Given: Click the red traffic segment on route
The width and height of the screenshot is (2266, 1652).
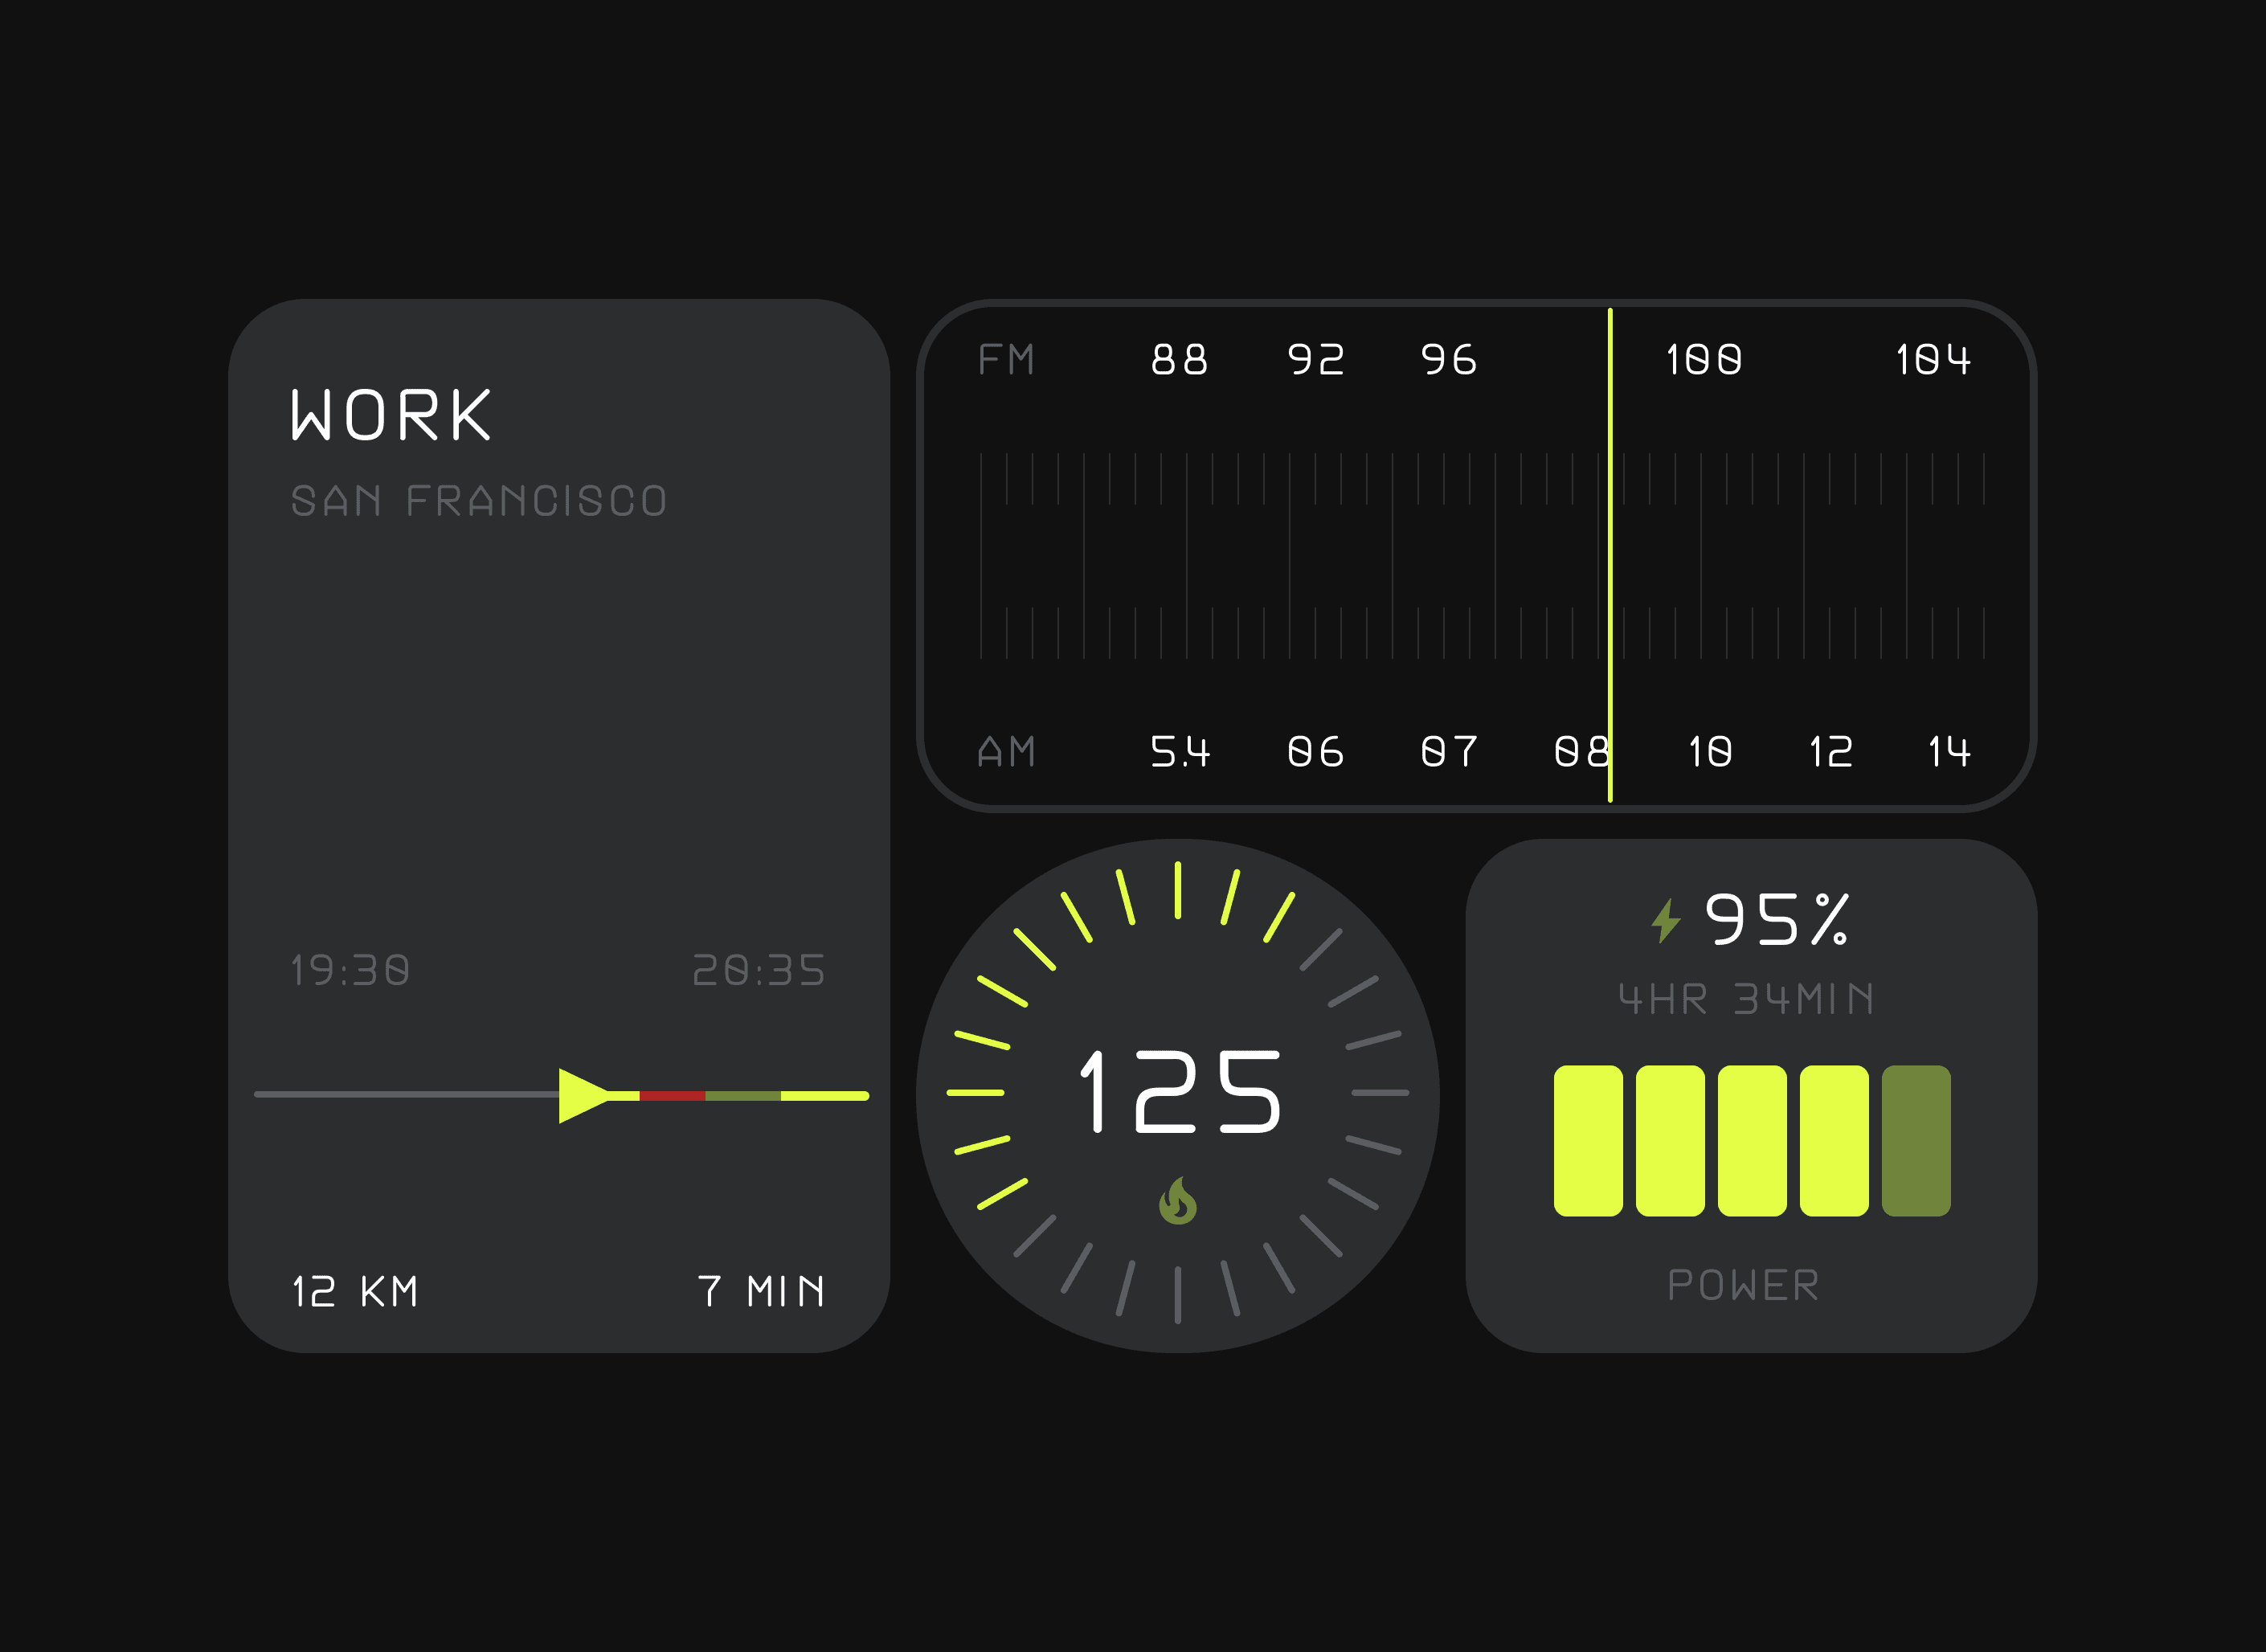Looking at the screenshot, I should (672, 1096).
